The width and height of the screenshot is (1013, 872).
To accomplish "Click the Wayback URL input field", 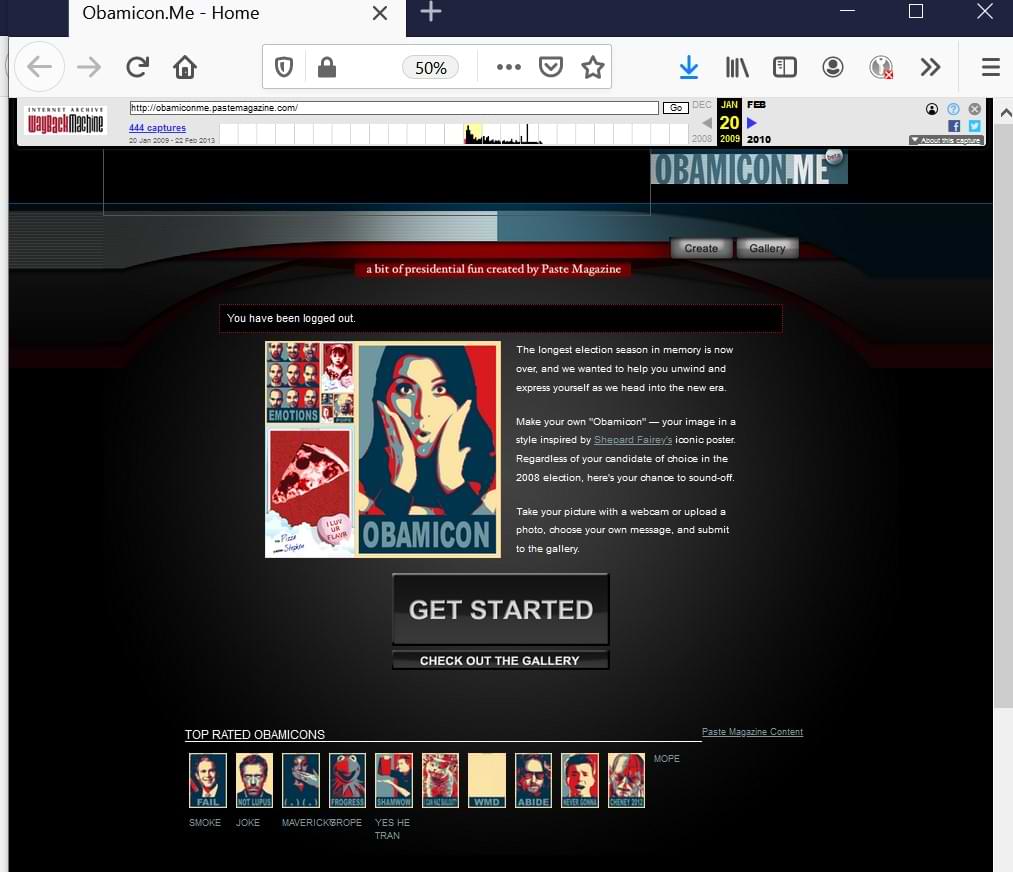I will click(x=393, y=108).
